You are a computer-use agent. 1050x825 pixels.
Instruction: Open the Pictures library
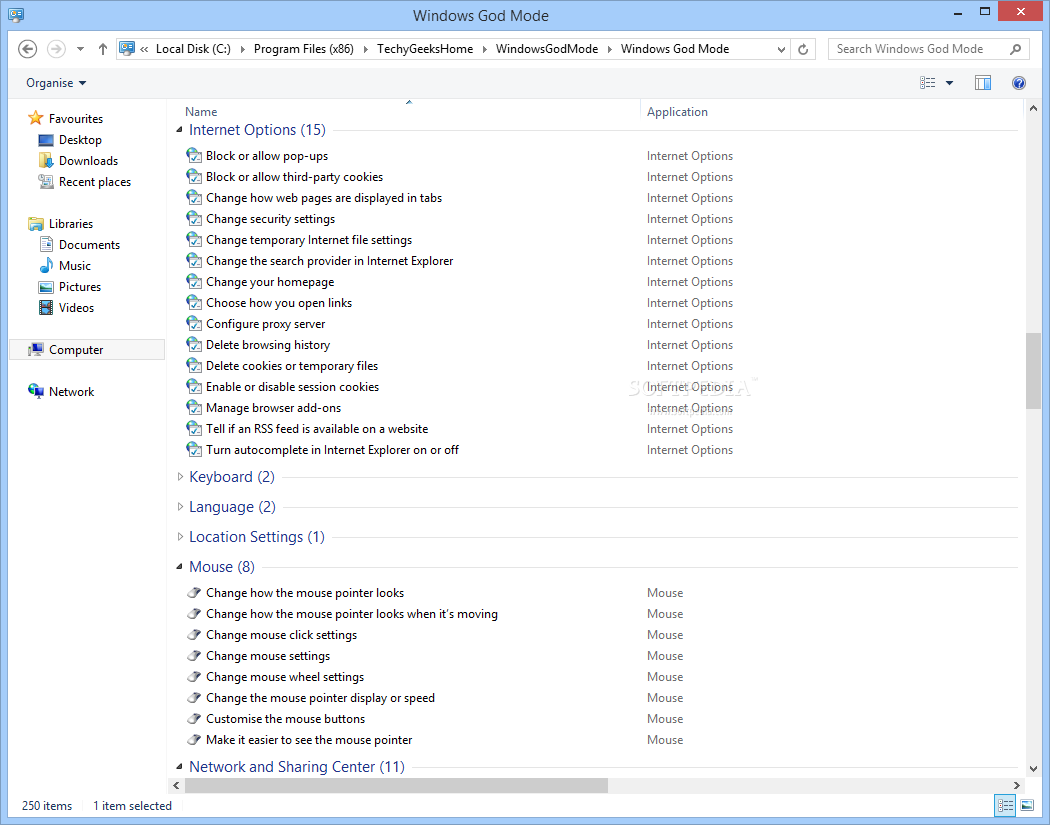80,287
